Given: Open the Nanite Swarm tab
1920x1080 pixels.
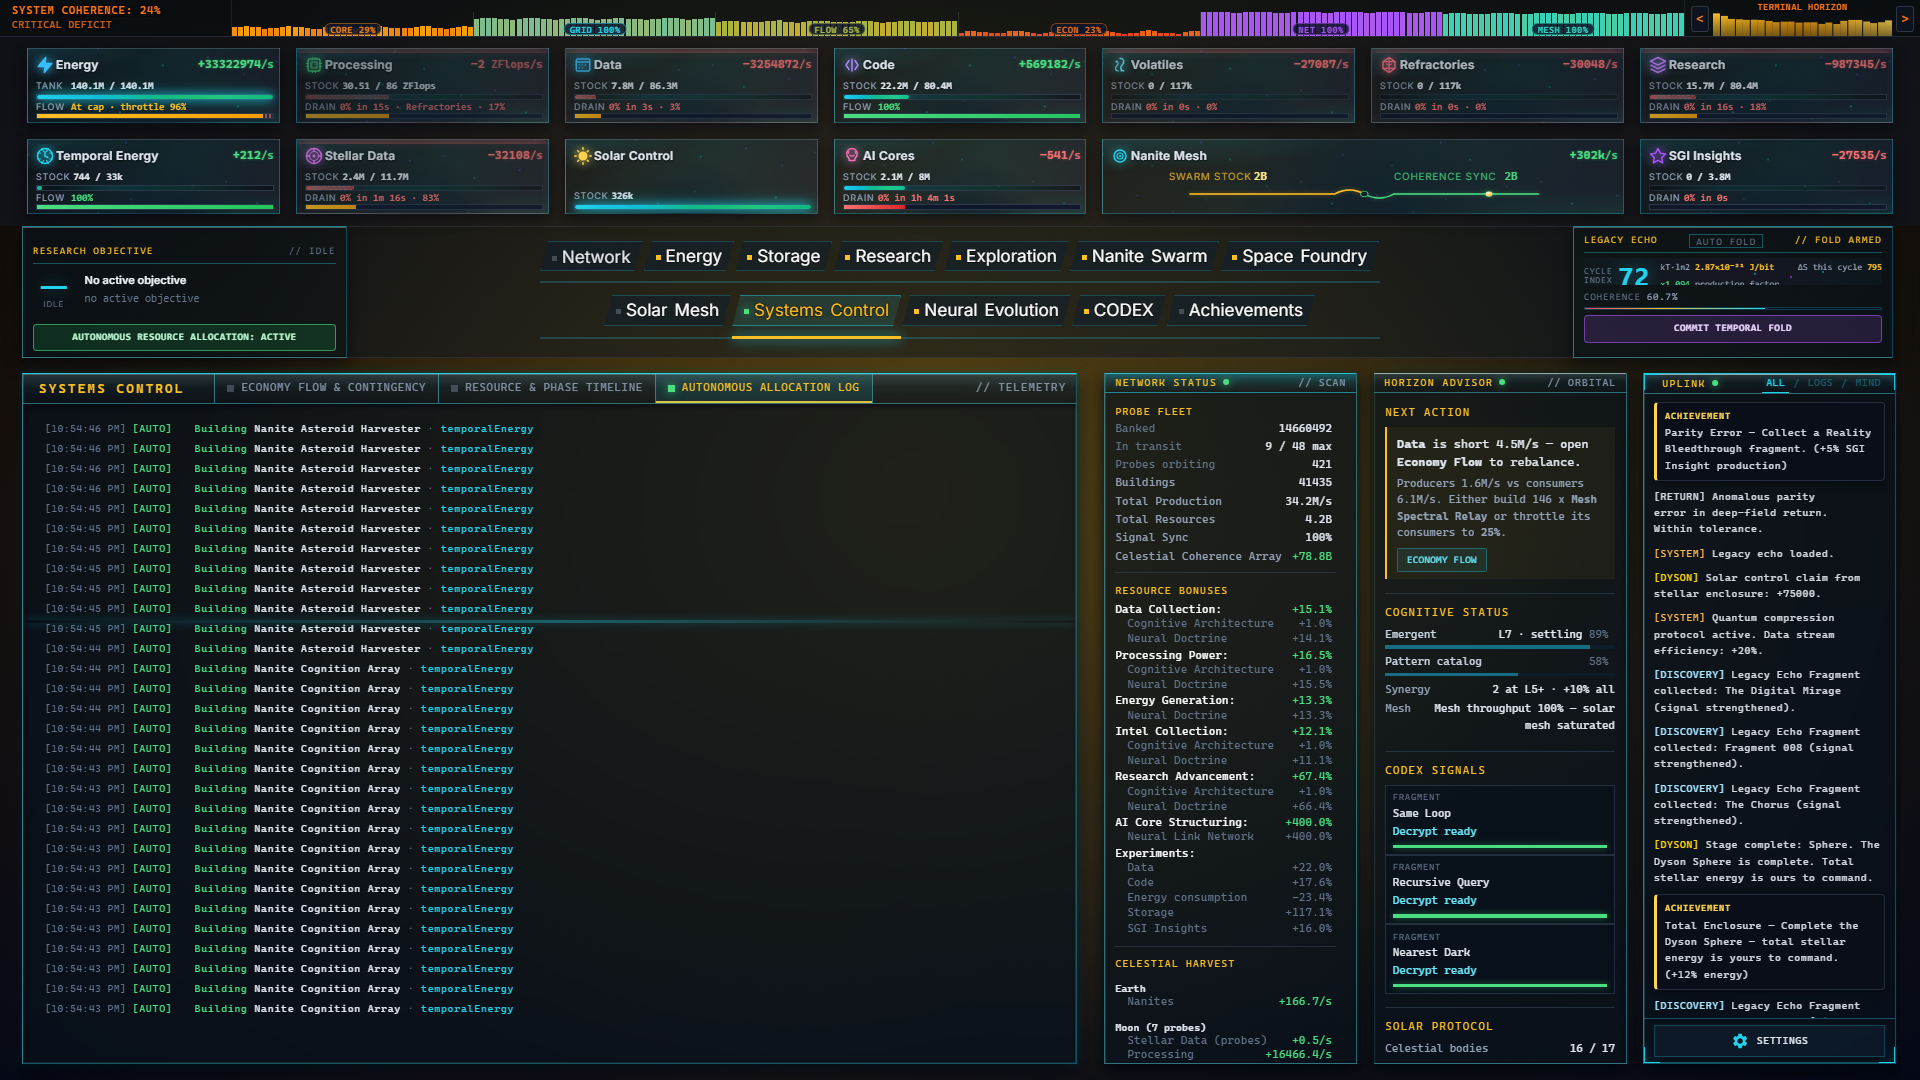Looking at the screenshot, I should tap(1144, 257).
